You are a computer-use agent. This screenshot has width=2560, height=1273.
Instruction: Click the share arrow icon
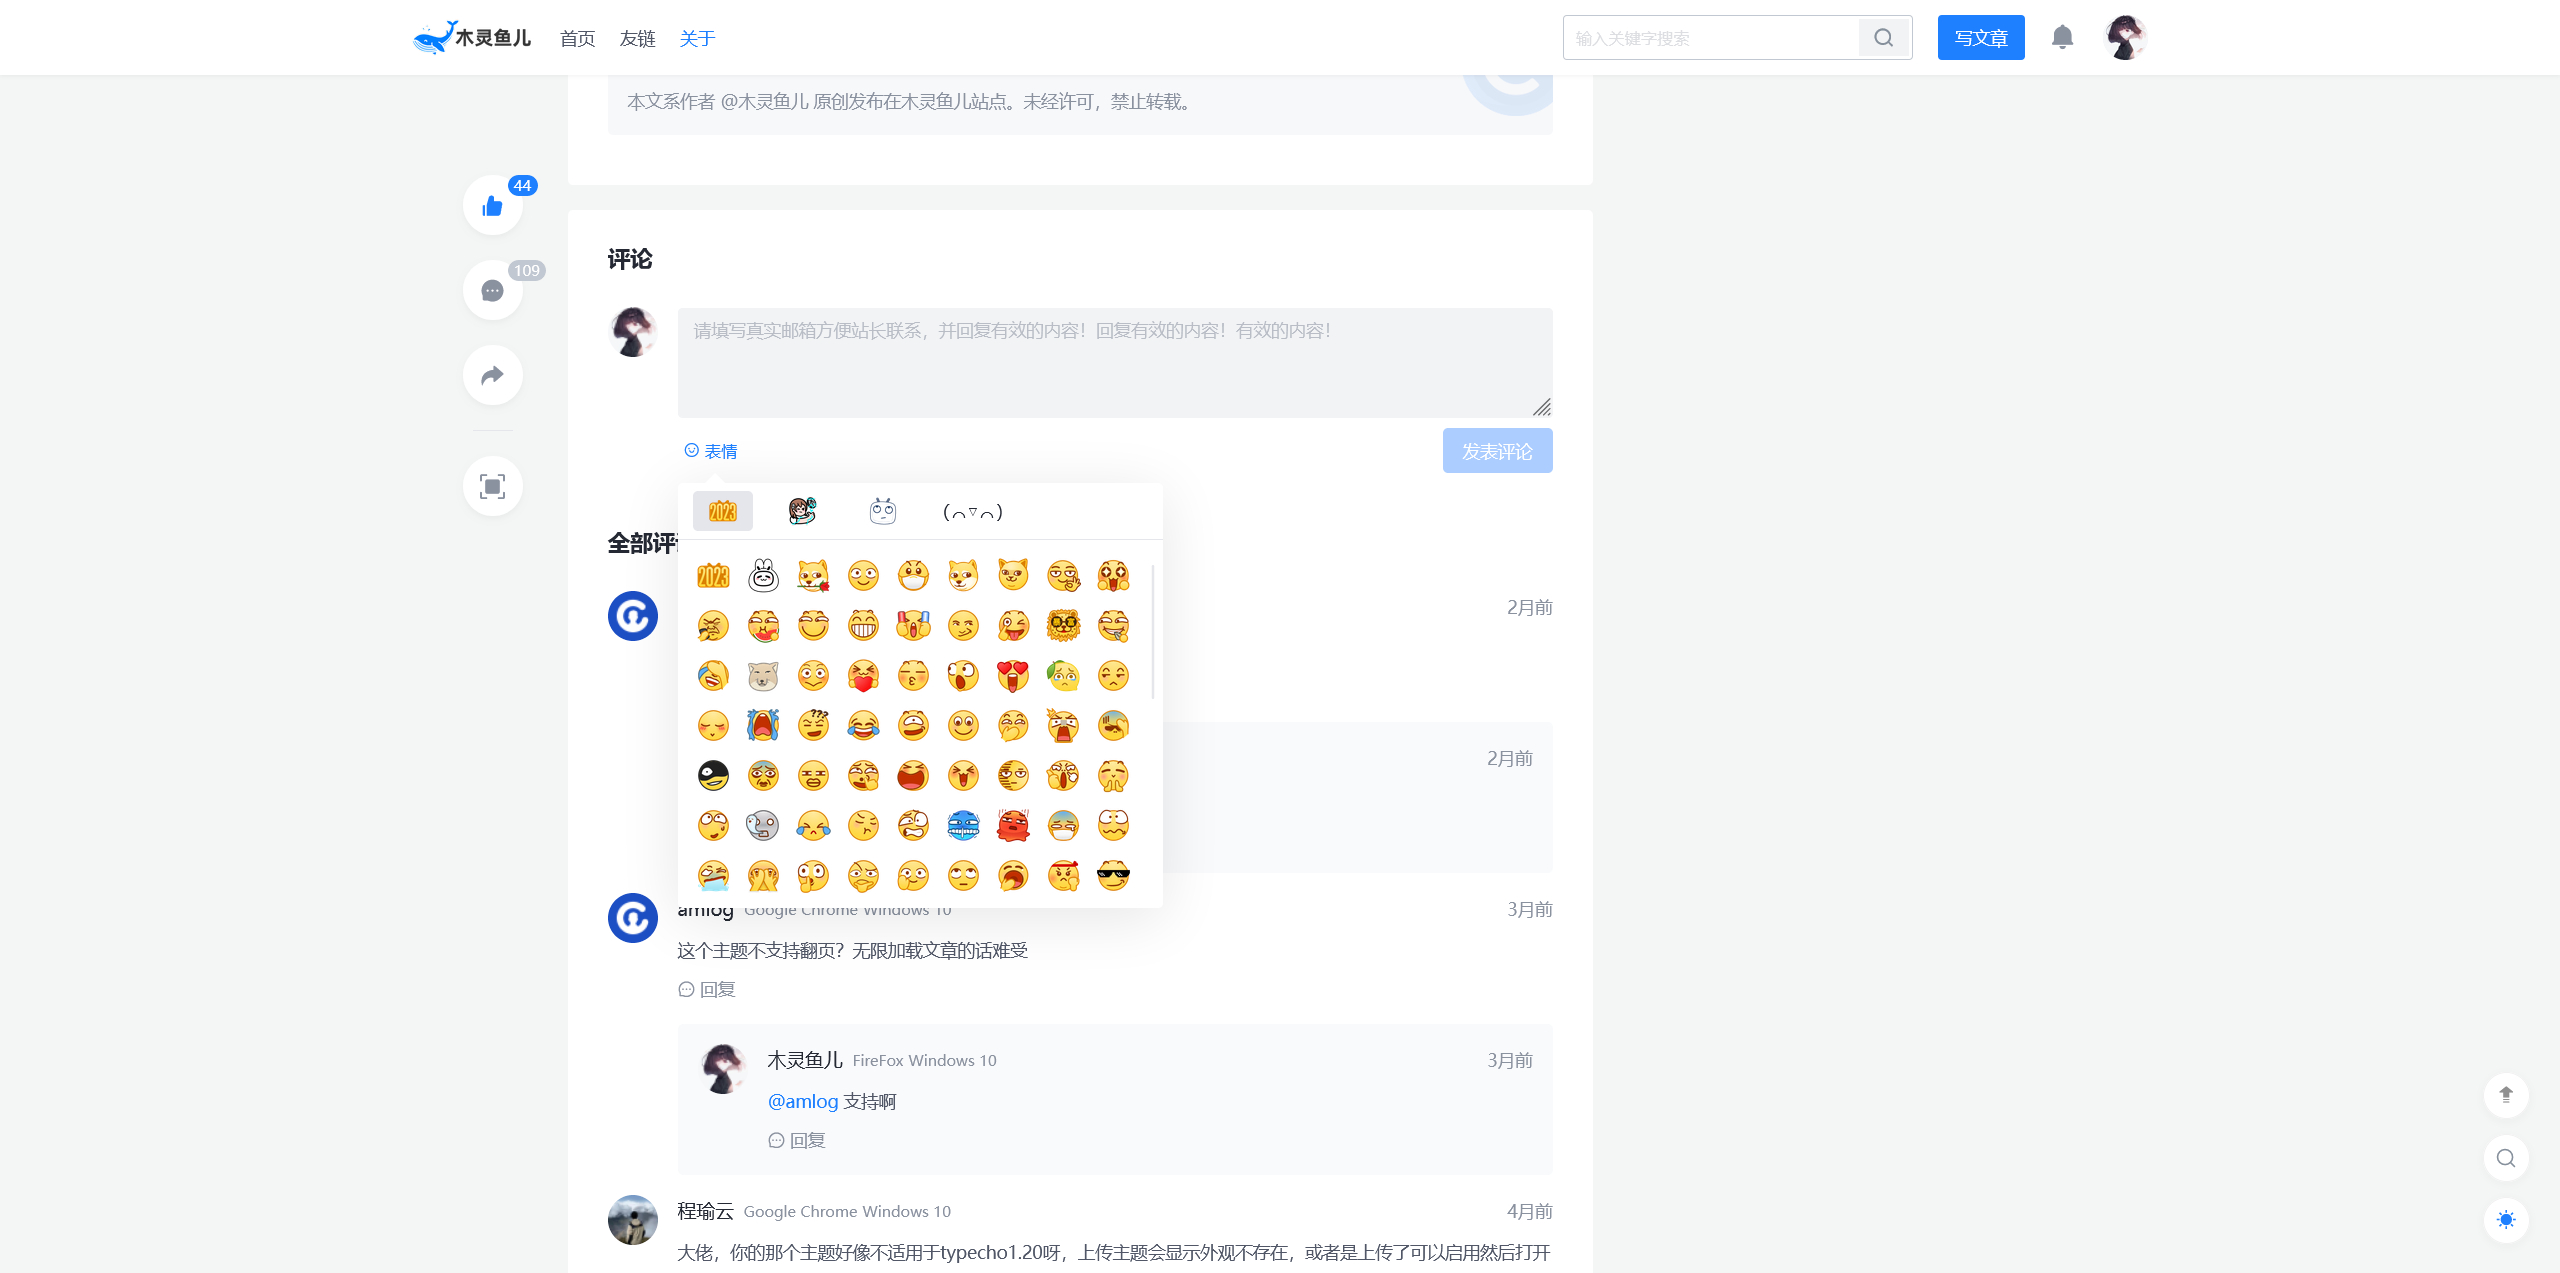coord(492,376)
